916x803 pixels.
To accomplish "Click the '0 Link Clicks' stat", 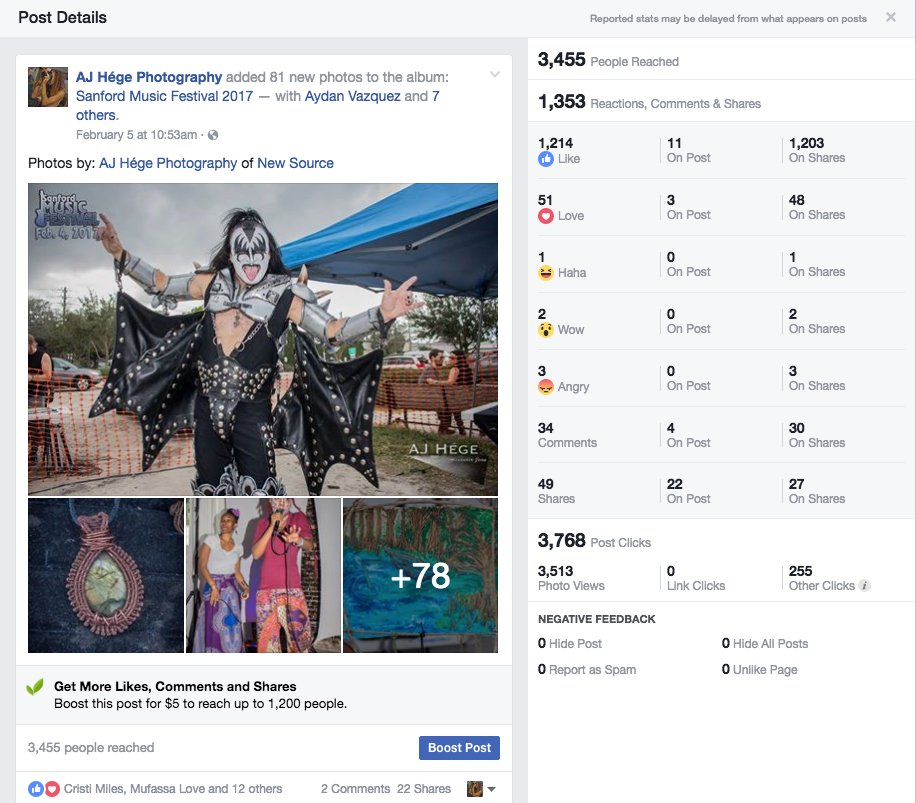I will (x=696, y=579).
